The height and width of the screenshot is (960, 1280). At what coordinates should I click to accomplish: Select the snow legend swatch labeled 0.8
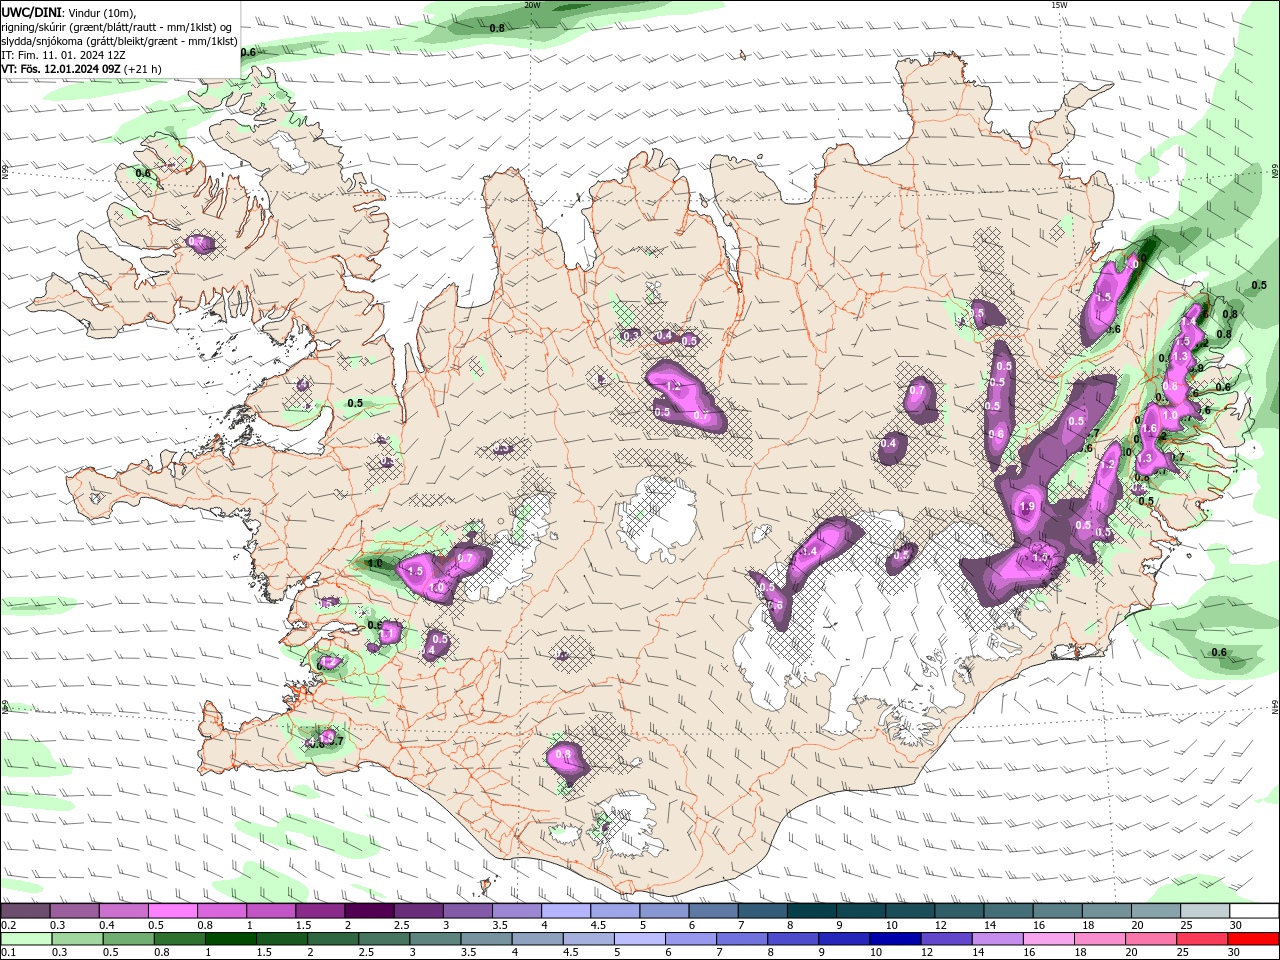[x=221, y=911]
